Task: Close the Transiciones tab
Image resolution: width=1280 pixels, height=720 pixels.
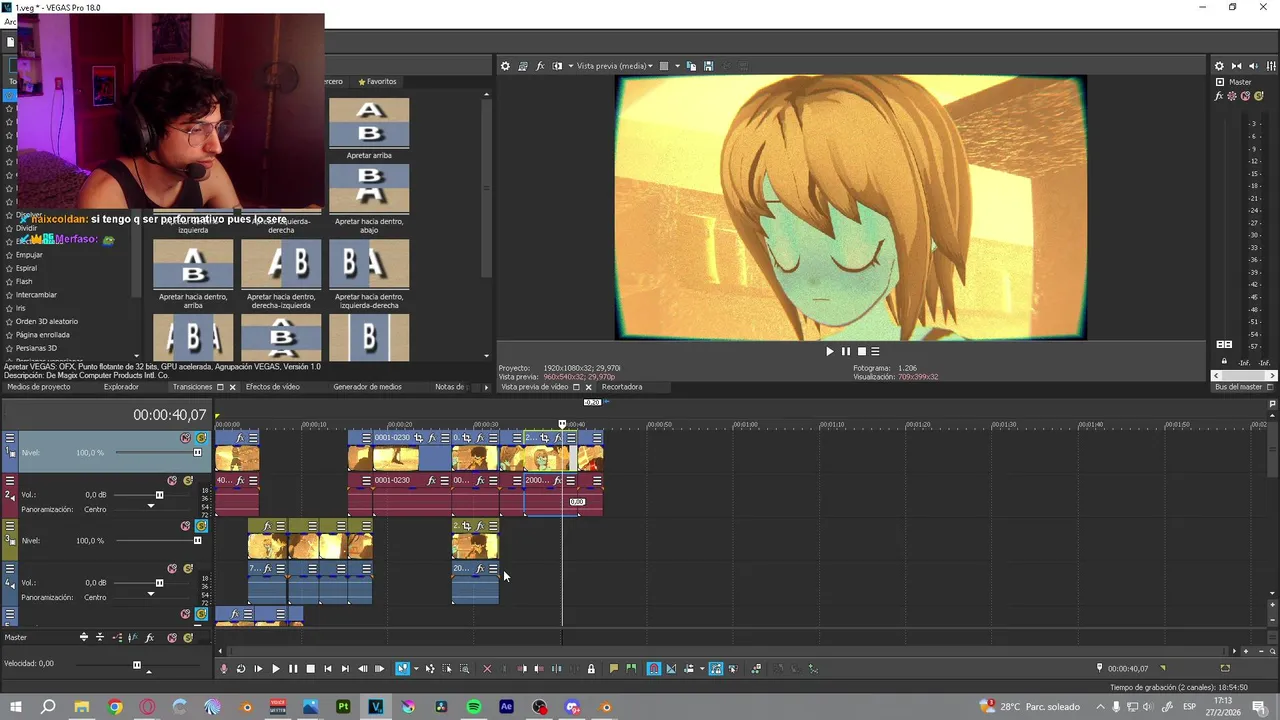Action: click(233, 387)
